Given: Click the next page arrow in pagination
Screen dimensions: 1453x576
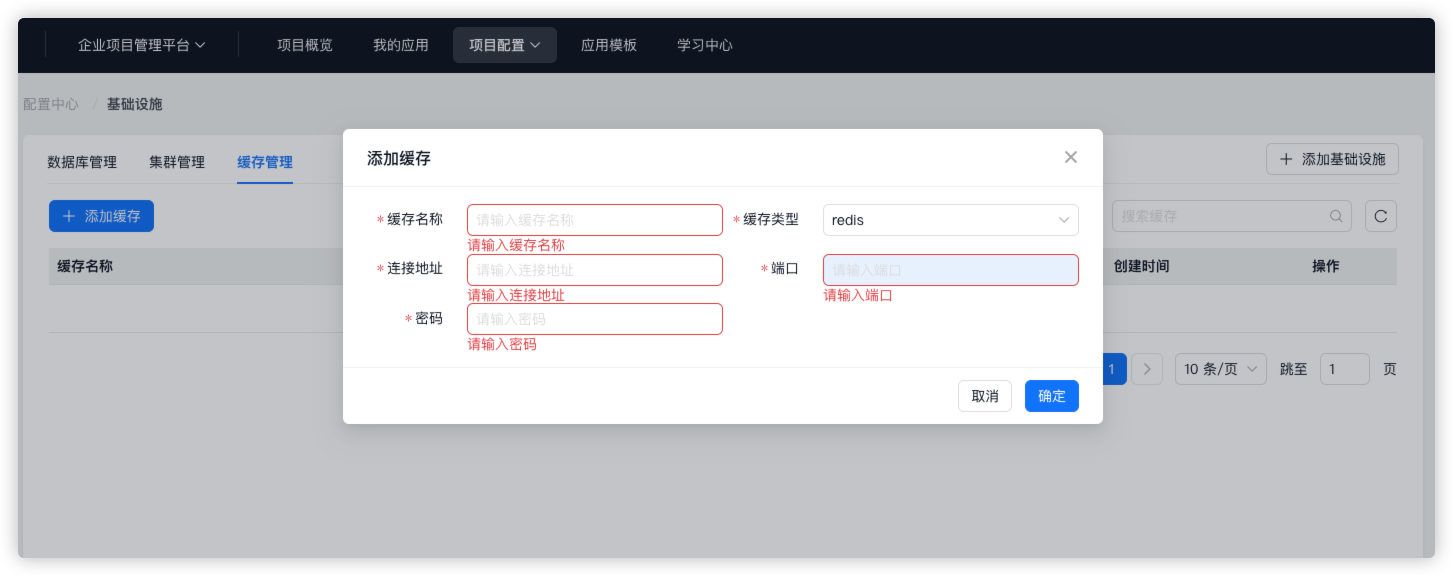Looking at the screenshot, I should pos(1147,369).
